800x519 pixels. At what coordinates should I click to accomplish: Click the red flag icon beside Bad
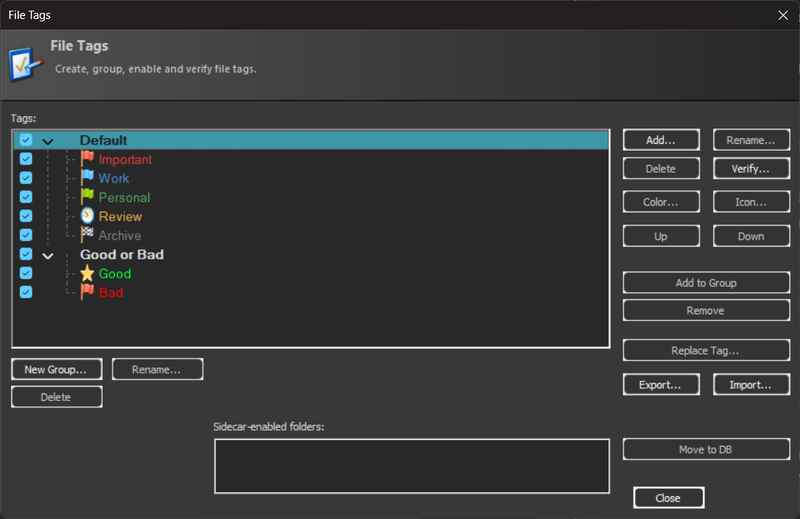(x=87, y=292)
